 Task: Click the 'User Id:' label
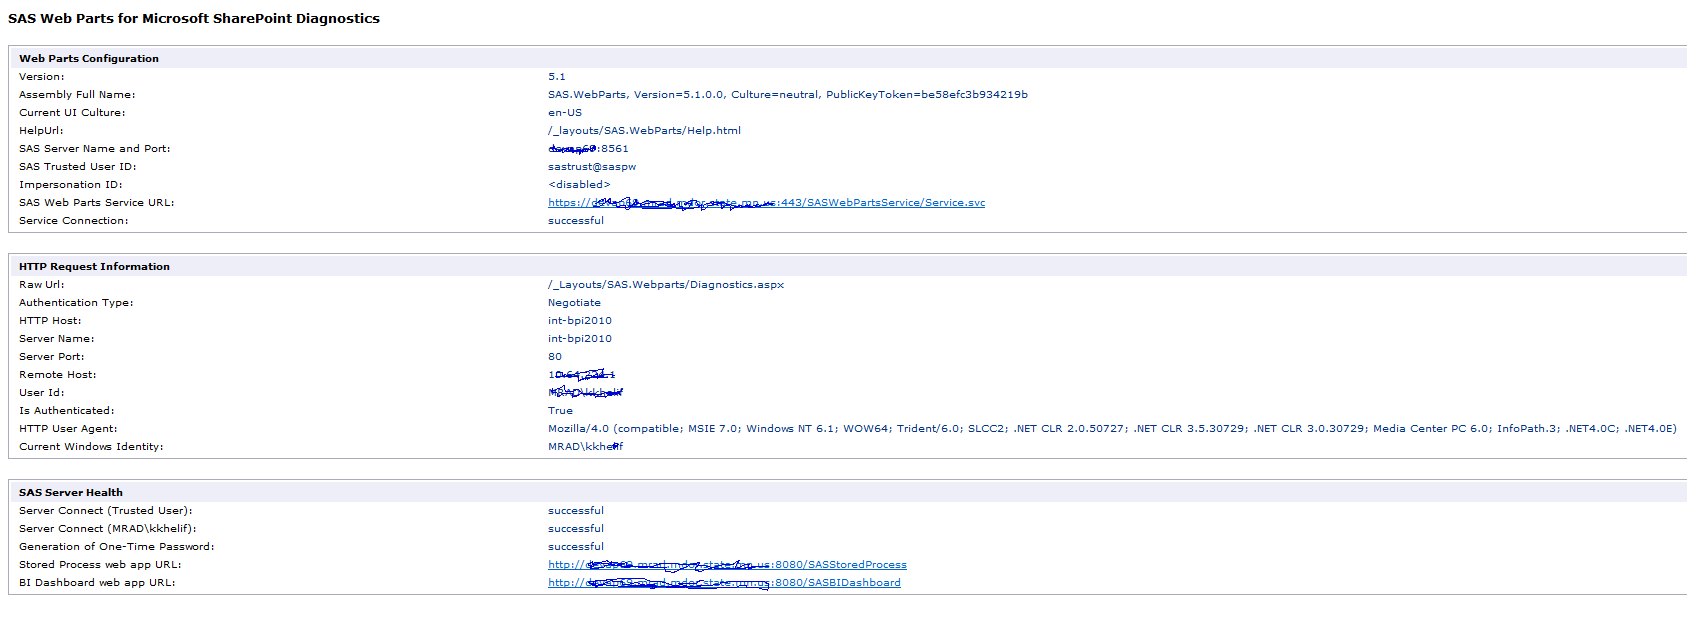pos(41,393)
